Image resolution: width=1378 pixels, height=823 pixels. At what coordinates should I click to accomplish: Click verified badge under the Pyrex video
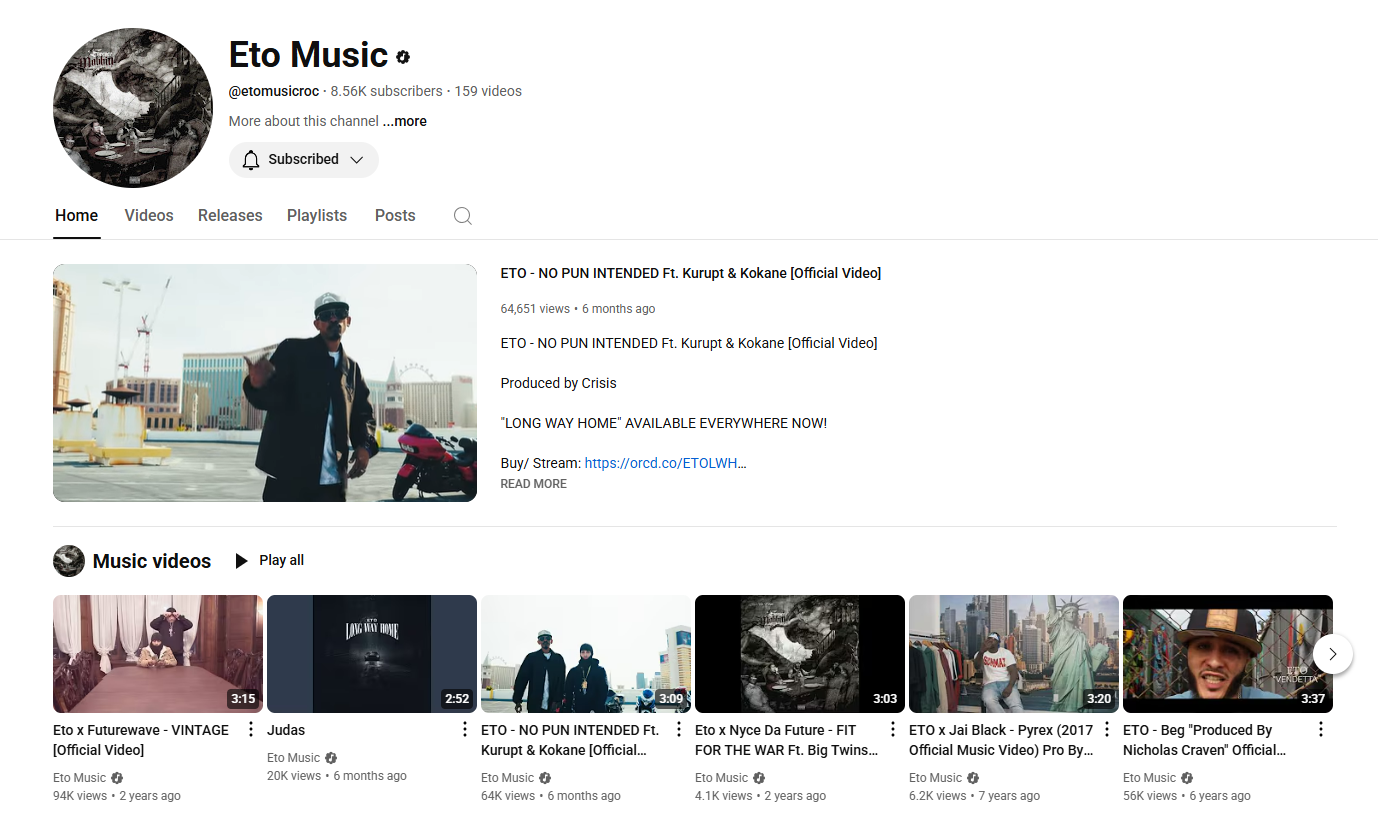click(973, 778)
